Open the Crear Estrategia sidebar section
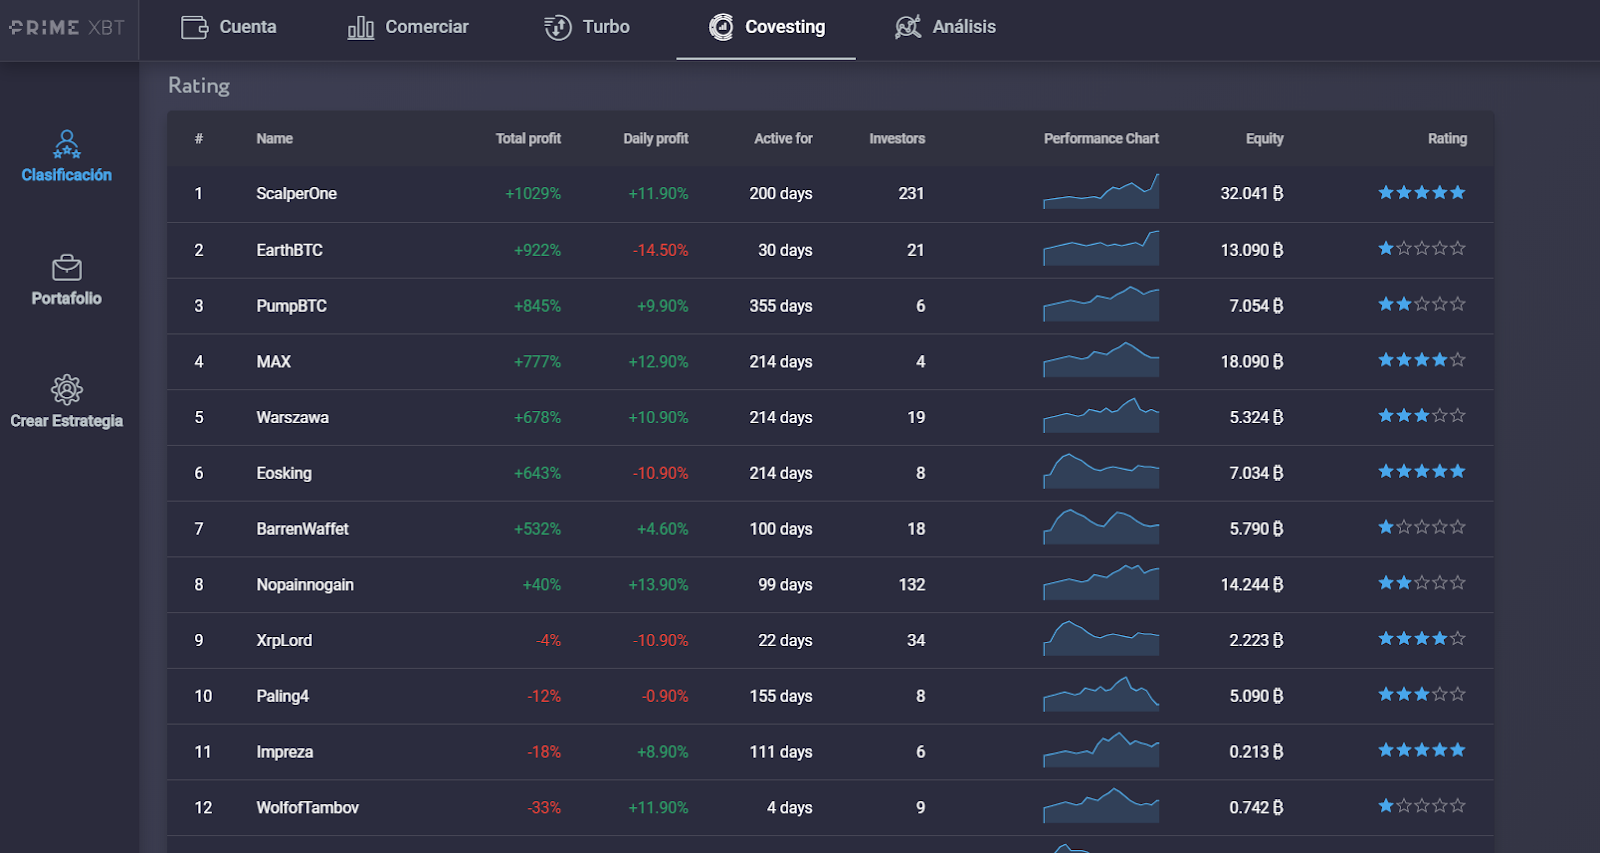 [x=67, y=402]
